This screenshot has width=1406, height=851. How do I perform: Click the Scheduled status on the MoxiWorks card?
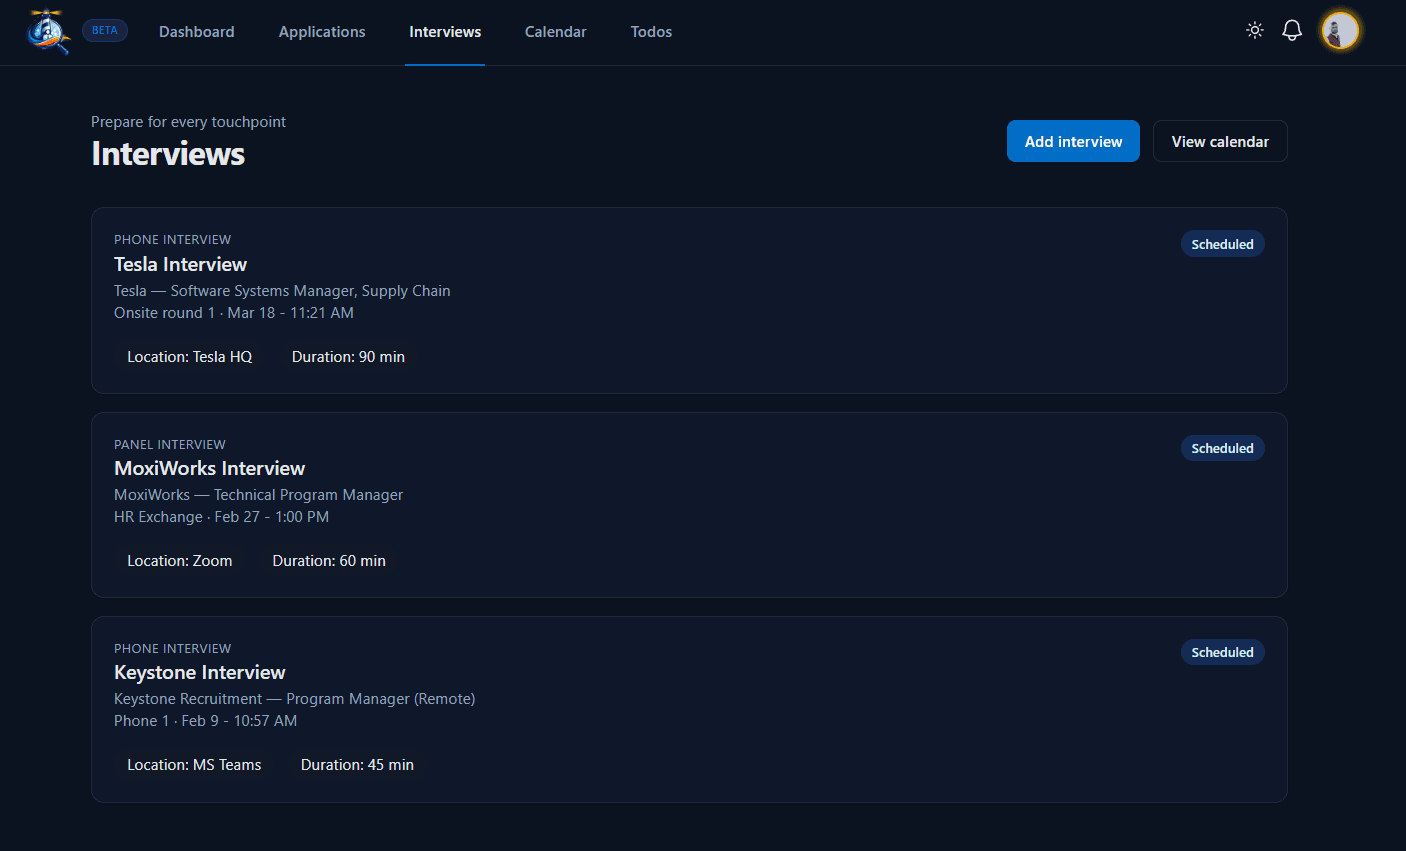point(1222,449)
